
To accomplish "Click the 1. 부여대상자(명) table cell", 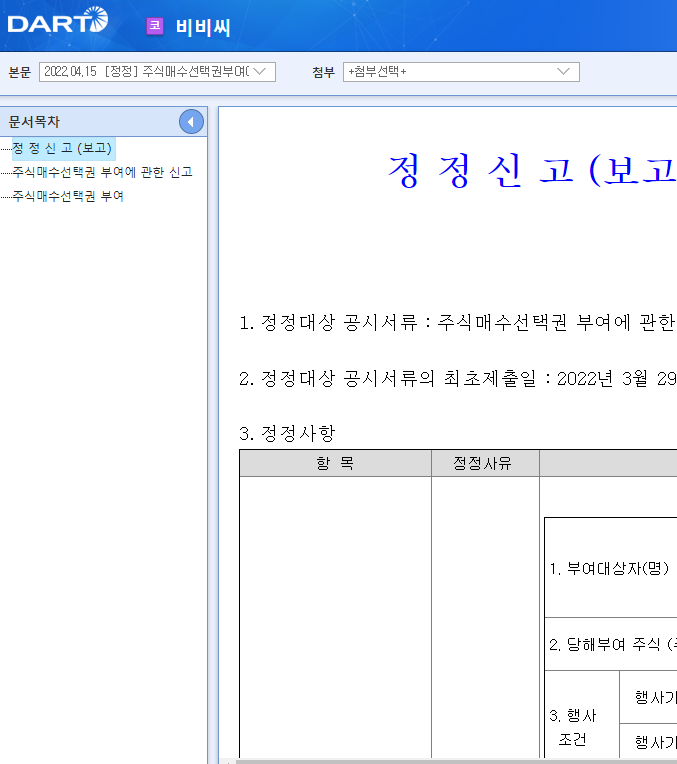I will pyautogui.click(x=609, y=568).
